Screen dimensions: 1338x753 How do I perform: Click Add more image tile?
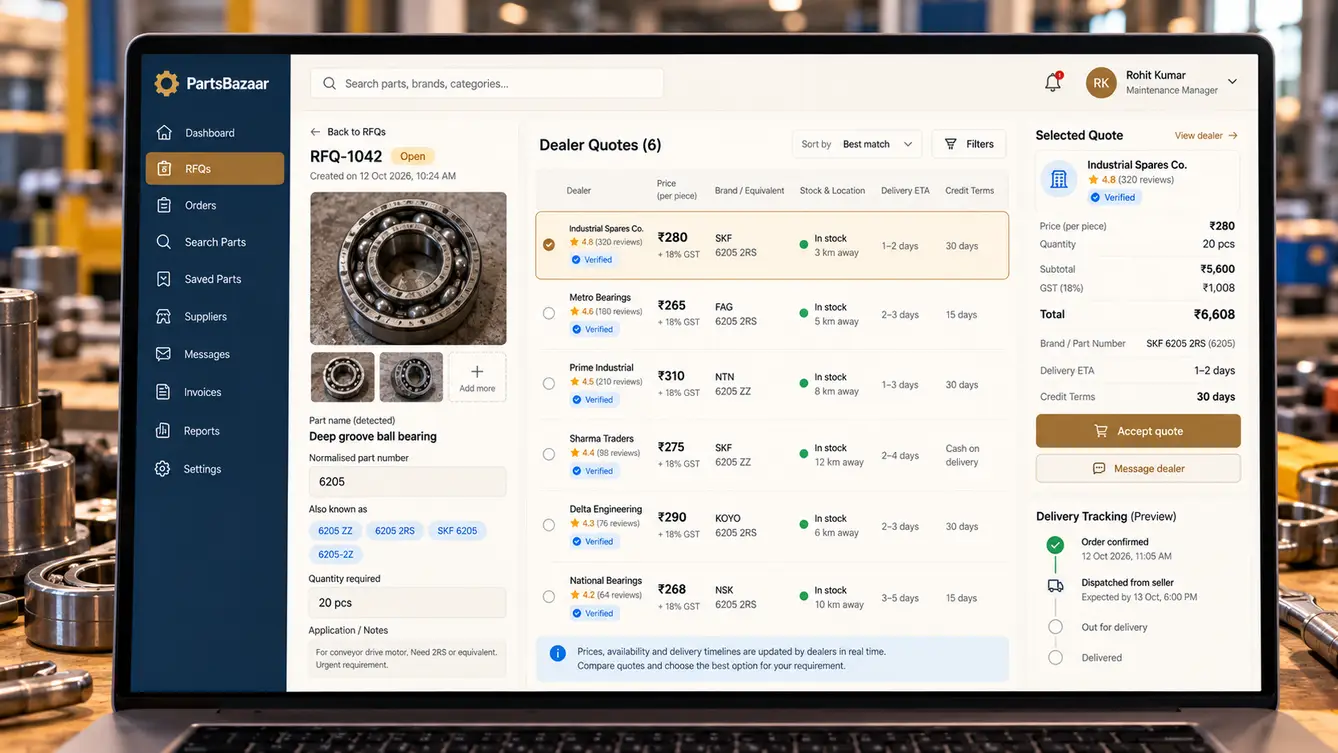477,377
